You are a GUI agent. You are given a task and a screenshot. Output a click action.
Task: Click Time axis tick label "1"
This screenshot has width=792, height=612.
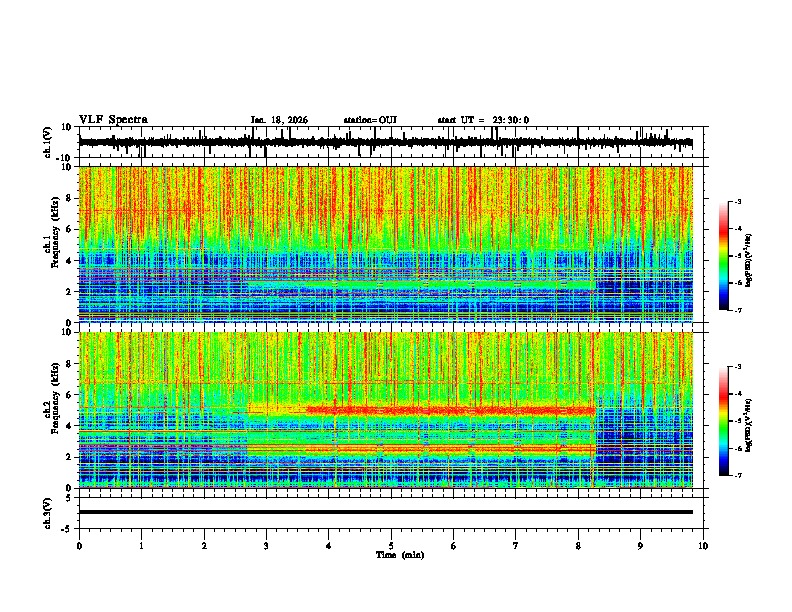[x=141, y=546]
